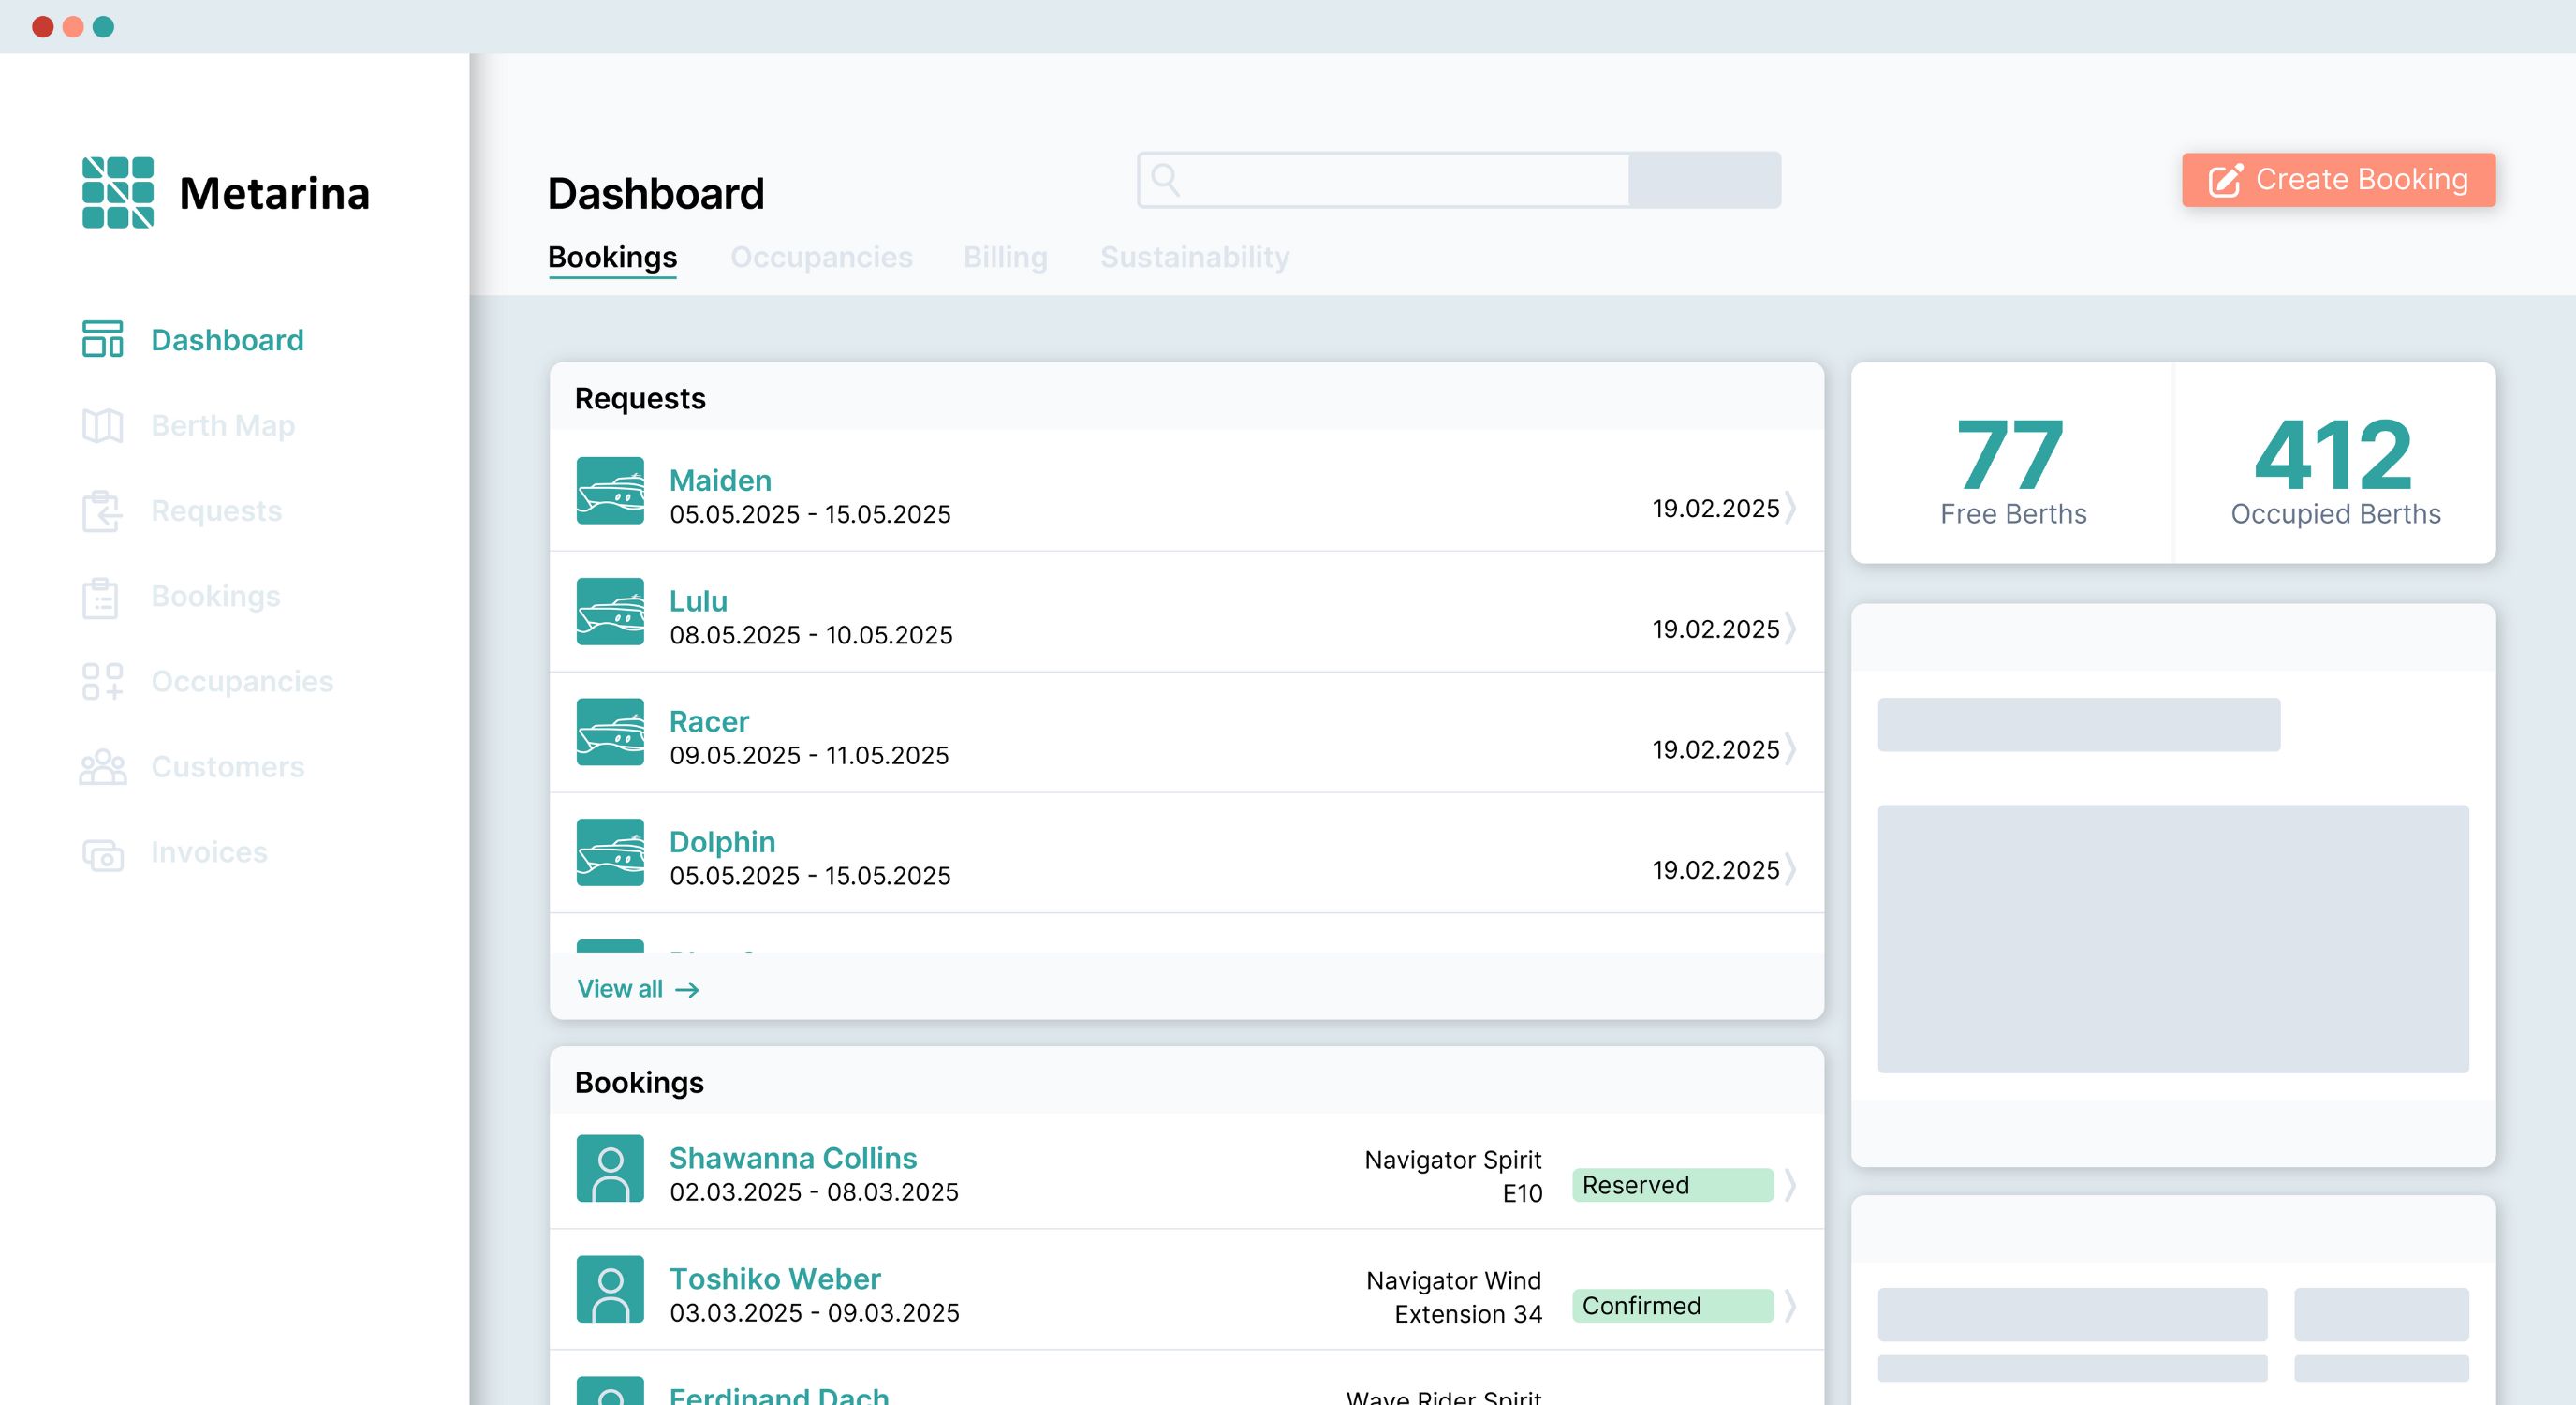The width and height of the screenshot is (2576, 1405).
Task: Switch to the Sustainability tab
Action: click(x=1195, y=257)
